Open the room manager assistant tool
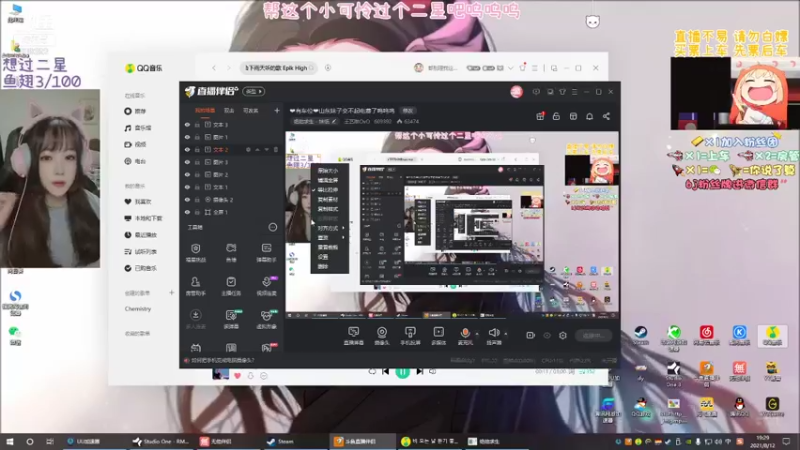This screenshot has width=800, height=450. [x=195, y=286]
